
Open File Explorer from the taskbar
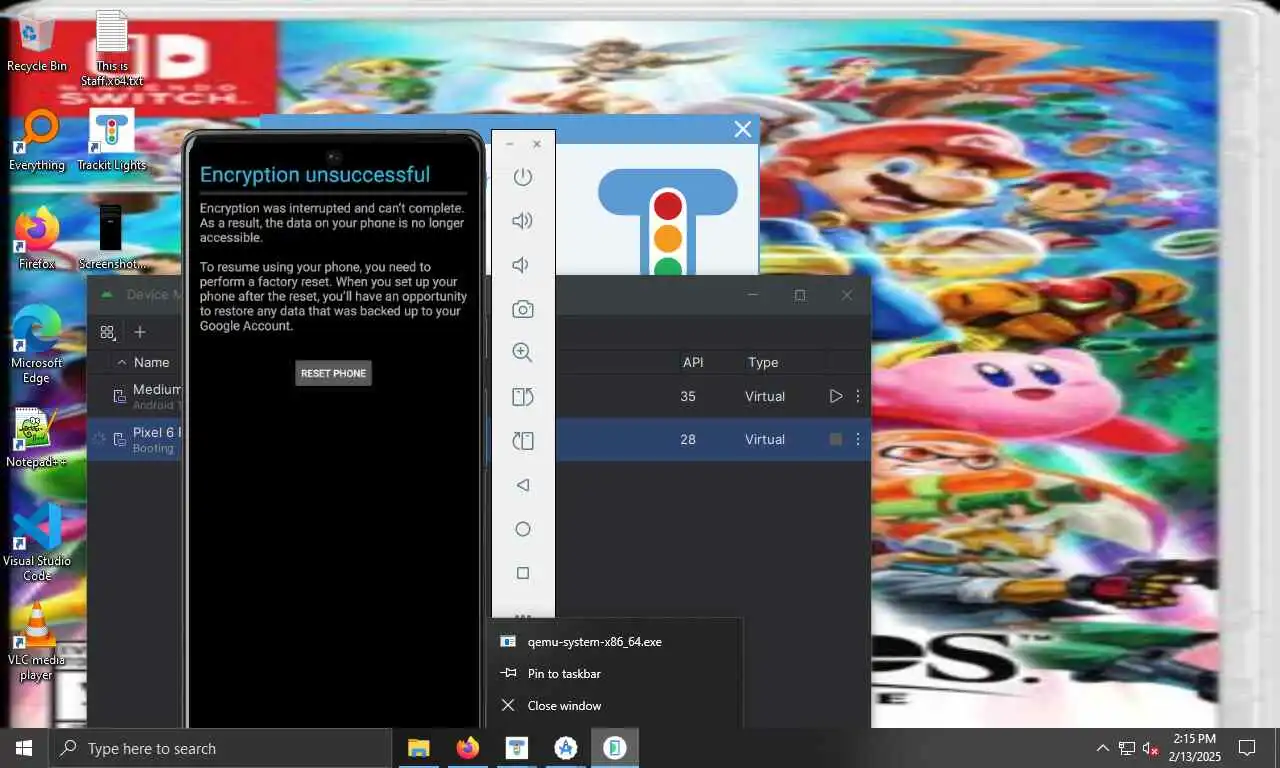tap(418, 748)
